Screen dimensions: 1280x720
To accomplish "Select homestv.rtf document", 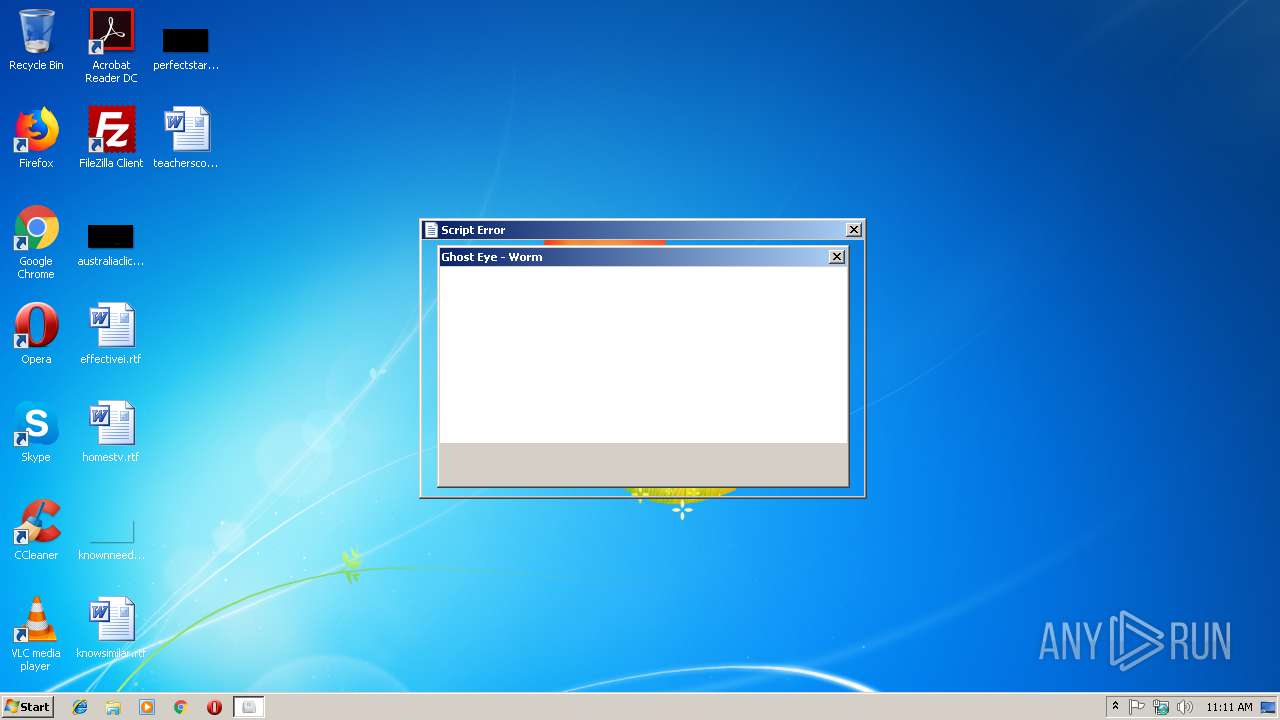I will coord(111,432).
